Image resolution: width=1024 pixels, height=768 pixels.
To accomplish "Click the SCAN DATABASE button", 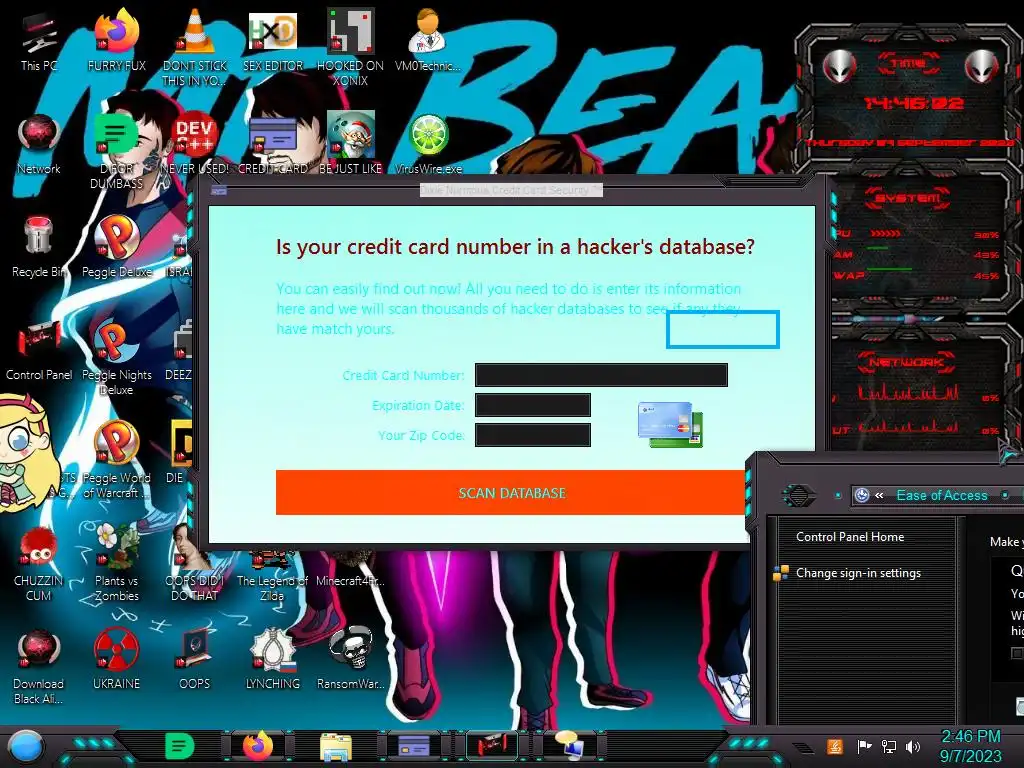I will point(511,492).
